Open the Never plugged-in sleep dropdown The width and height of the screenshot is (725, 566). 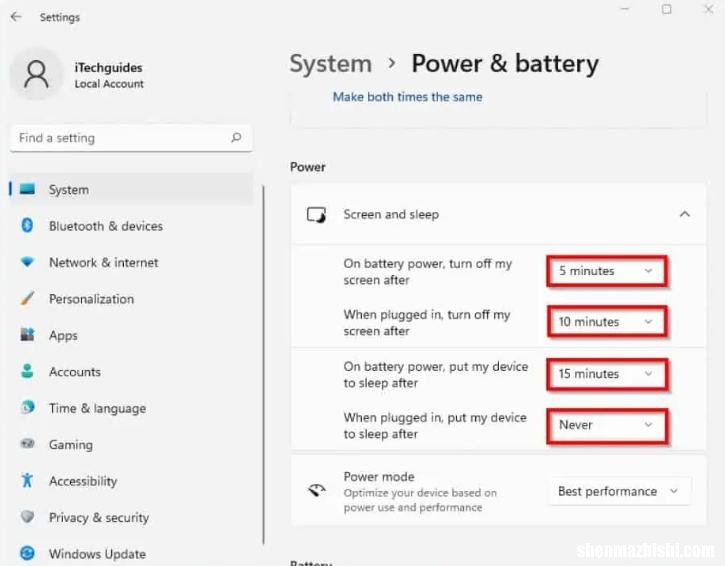pyautogui.click(x=607, y=425)
